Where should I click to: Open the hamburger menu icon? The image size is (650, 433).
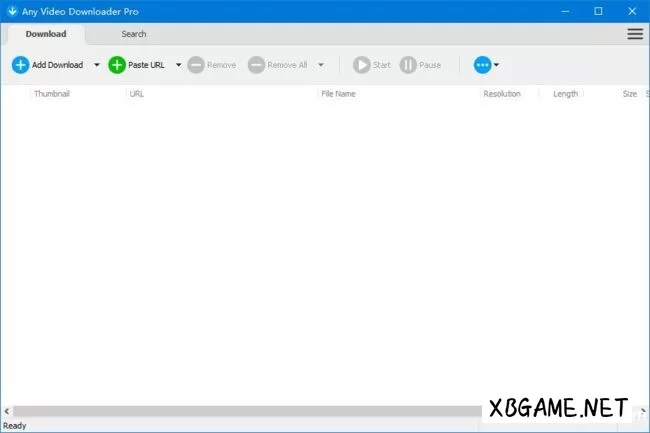click(x=635, y=34)
